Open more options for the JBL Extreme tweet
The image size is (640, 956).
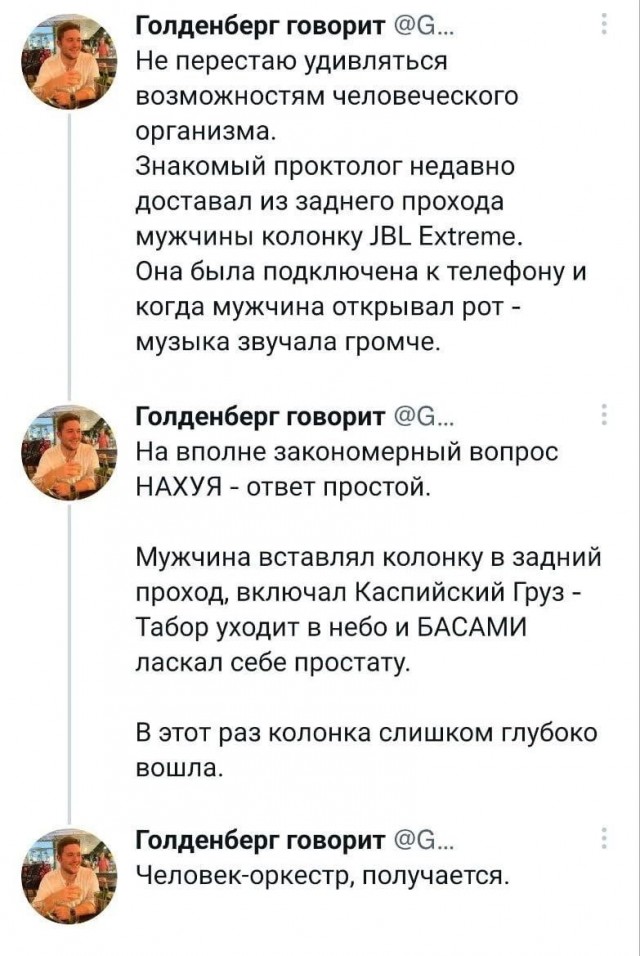coord(603,25)
